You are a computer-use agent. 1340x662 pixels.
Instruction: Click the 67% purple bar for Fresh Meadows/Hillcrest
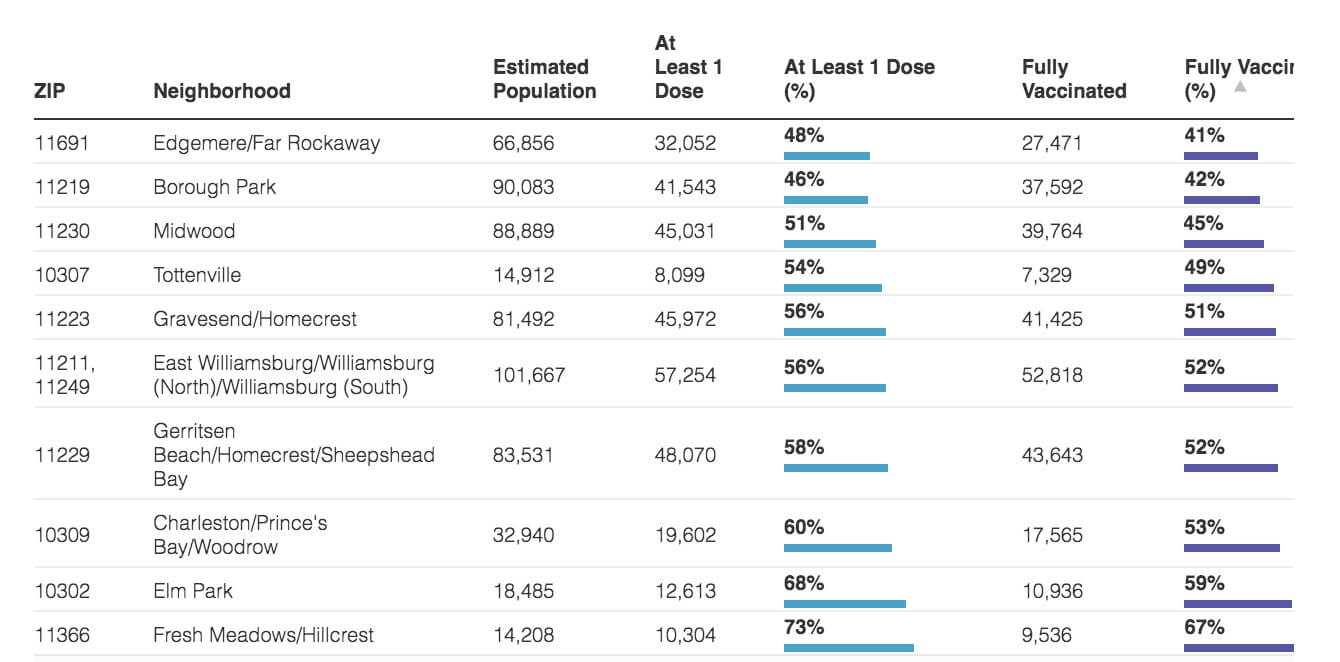pos(1238,648)
